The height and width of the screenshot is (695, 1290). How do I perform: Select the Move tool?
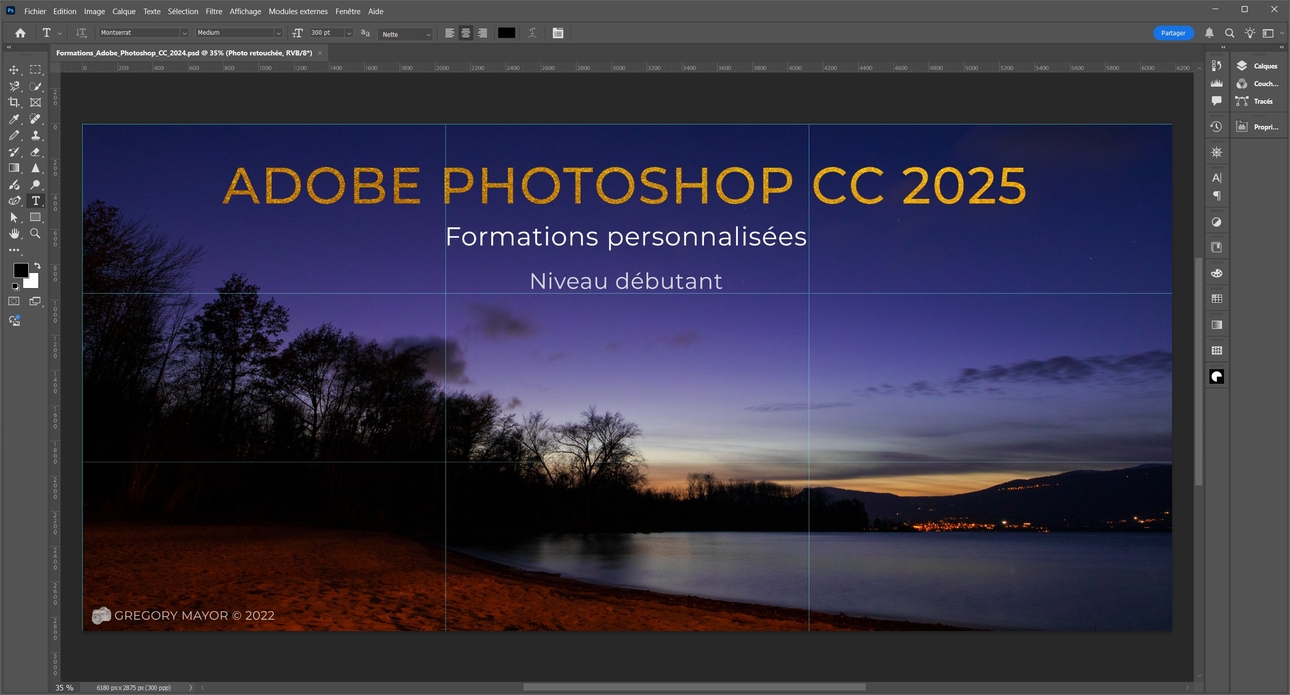(14, 70)
